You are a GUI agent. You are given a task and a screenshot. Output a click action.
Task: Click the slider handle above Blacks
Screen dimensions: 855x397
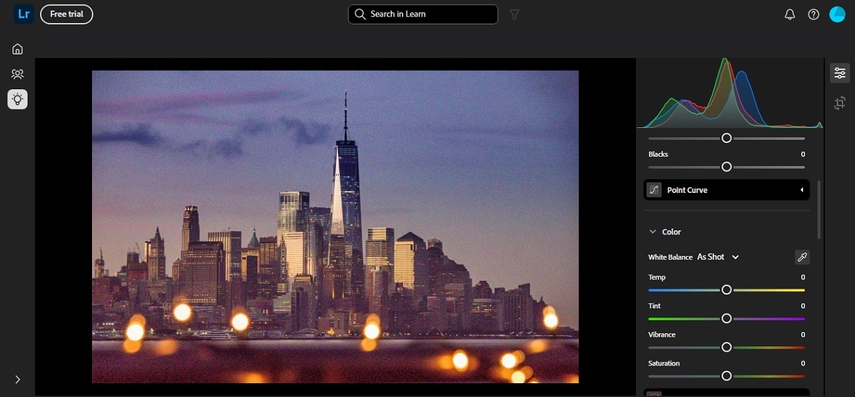[726, 139]
